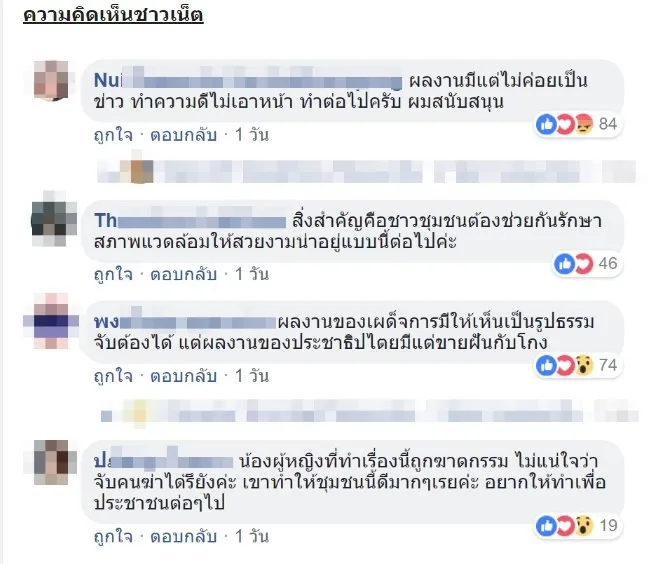Expand blurred replies under Nui's comment

(367, 171)
